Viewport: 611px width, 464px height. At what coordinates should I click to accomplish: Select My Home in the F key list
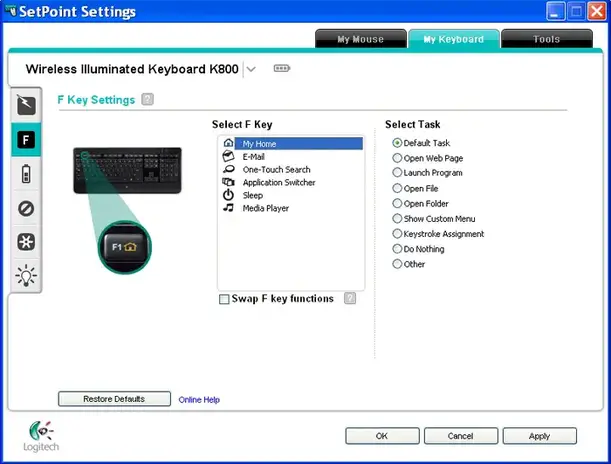[x=298, y=143]
